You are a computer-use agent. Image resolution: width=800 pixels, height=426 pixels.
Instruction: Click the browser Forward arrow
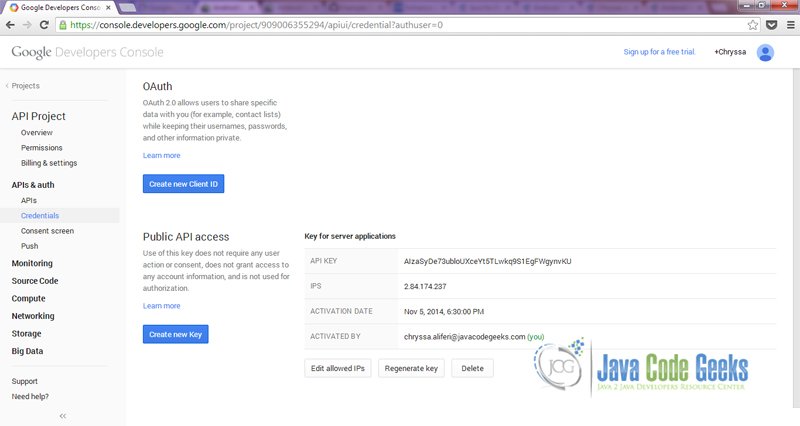(x=27, y=25)
